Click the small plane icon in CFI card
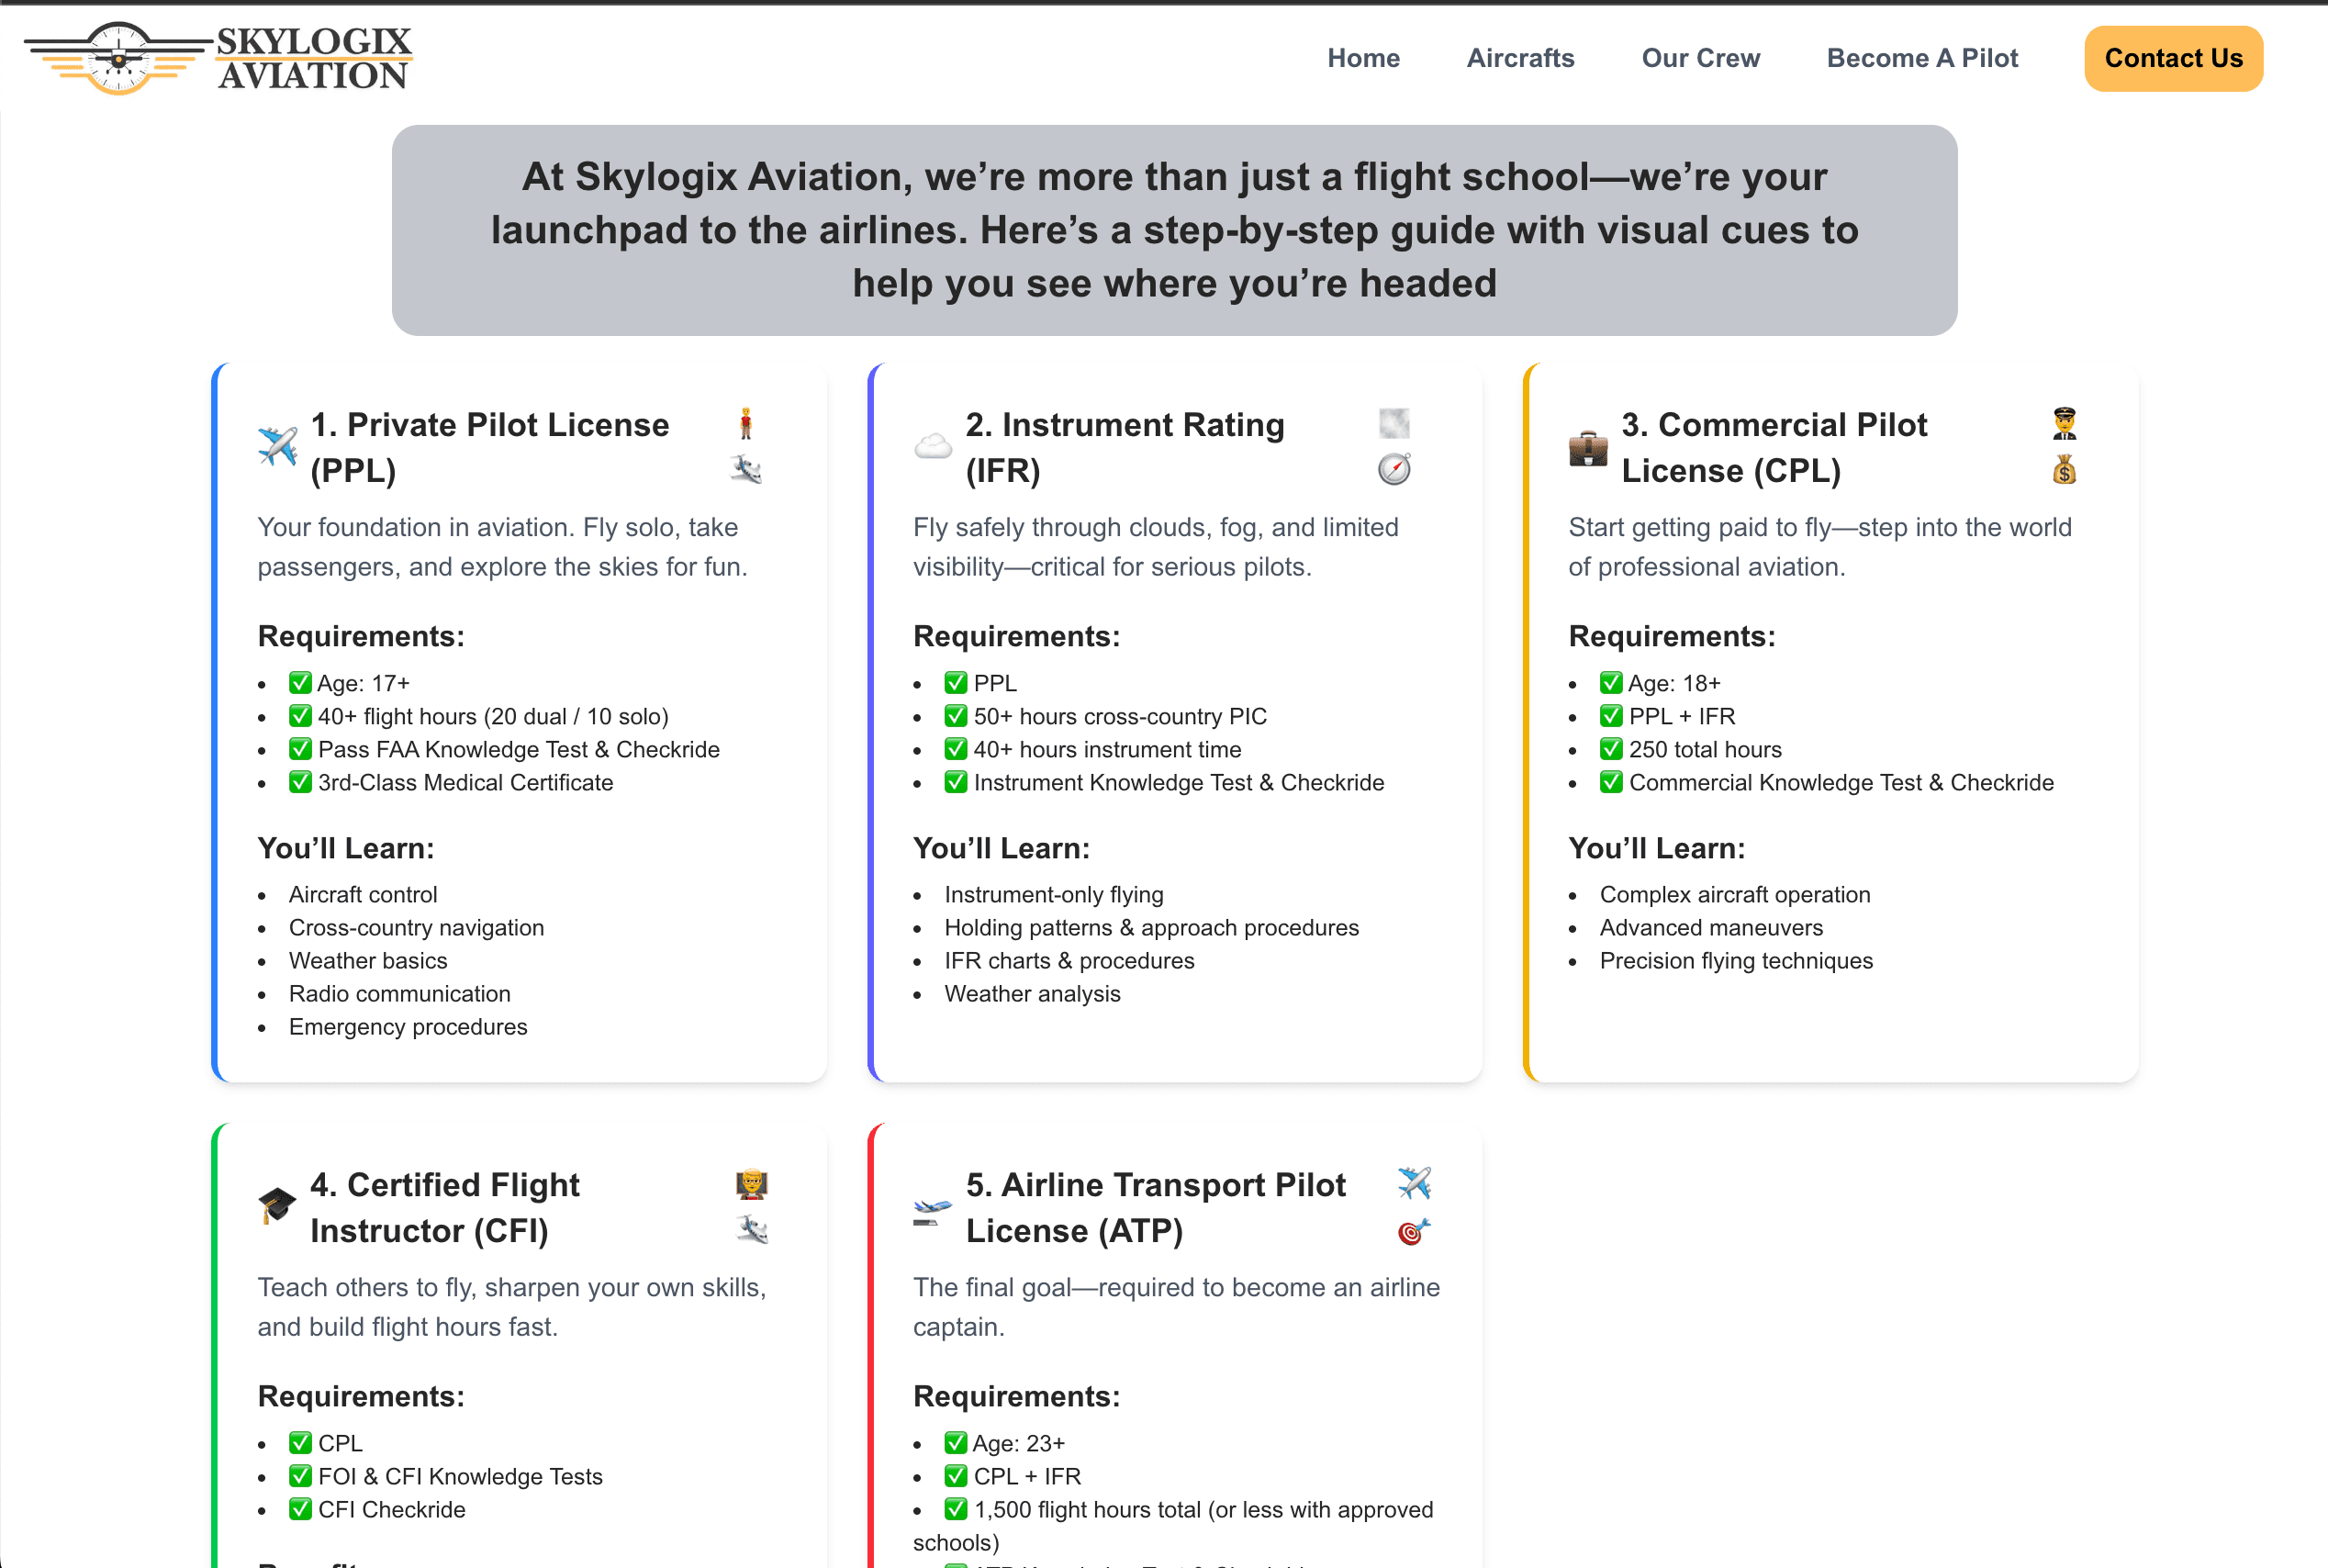Image resolution: width=2328 pixels, height=1568 pixels. click(751, 1229)
